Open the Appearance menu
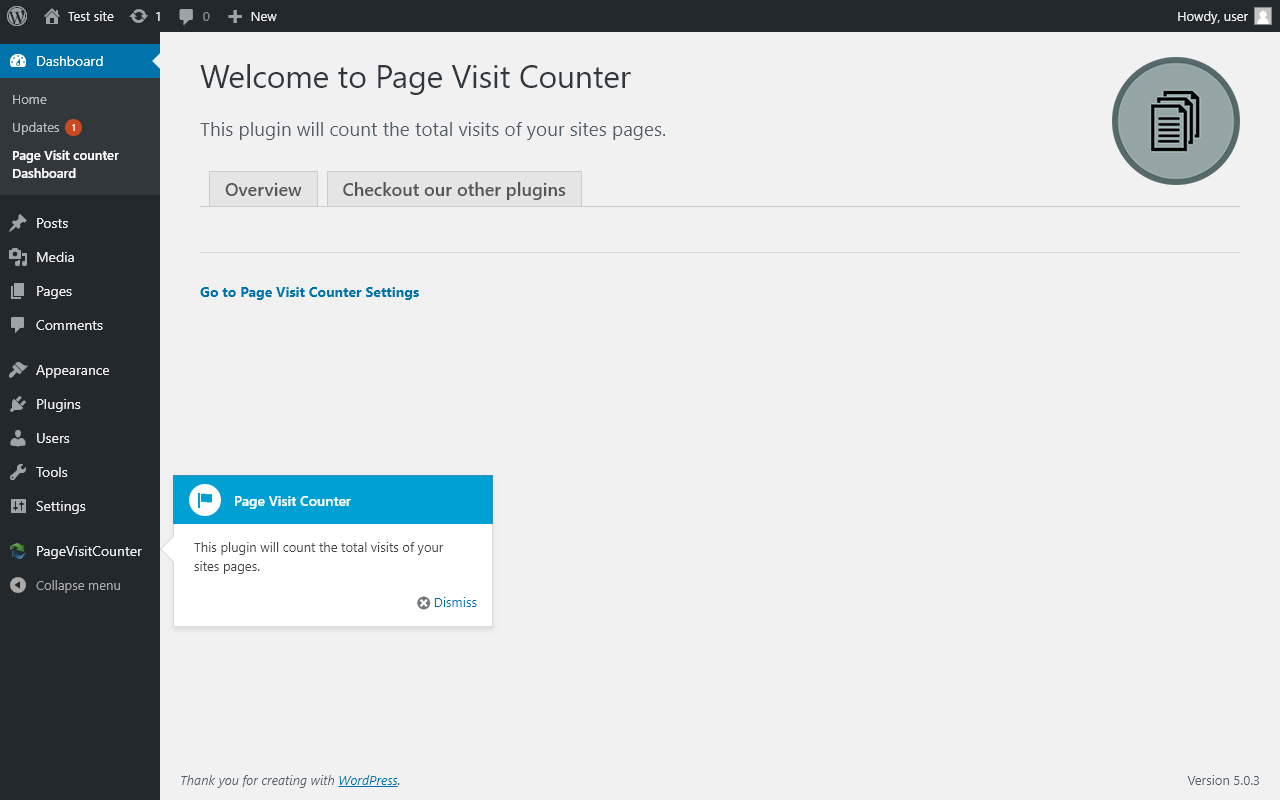This screenshot has height=800, width=1280. click(x=80, y=370)
